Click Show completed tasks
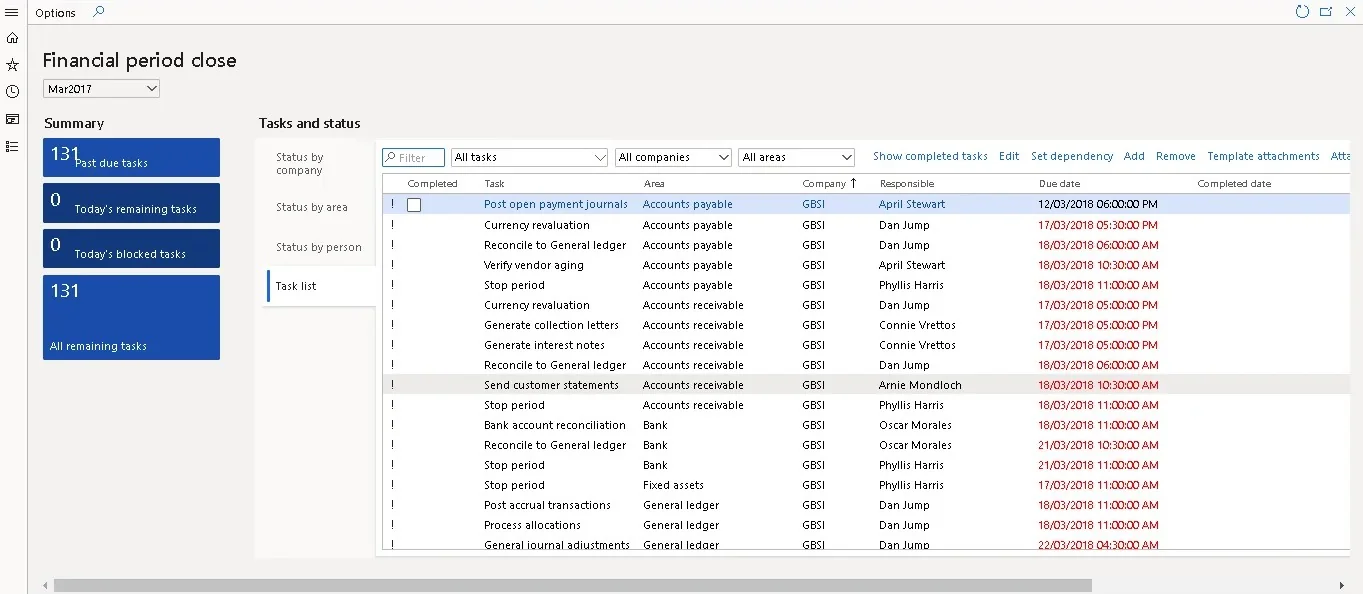Screen dimensions: 1363x594 930,156
